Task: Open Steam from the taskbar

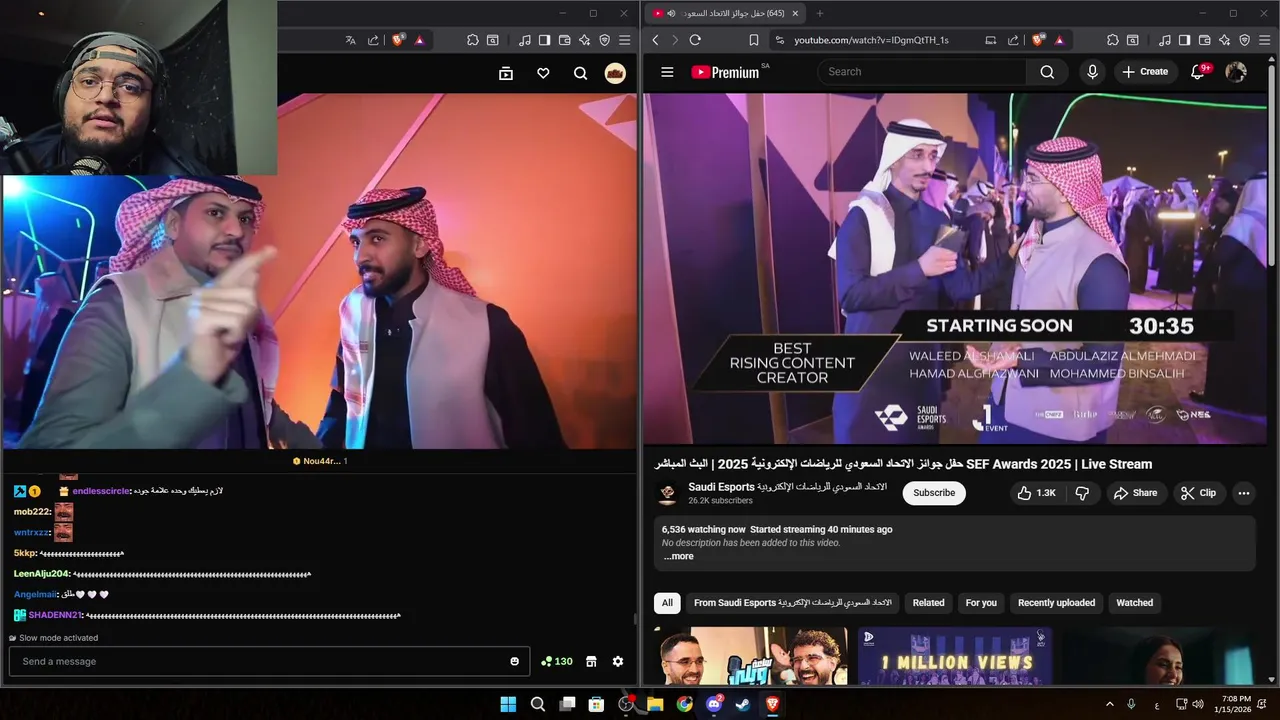Action: [743, 704]
